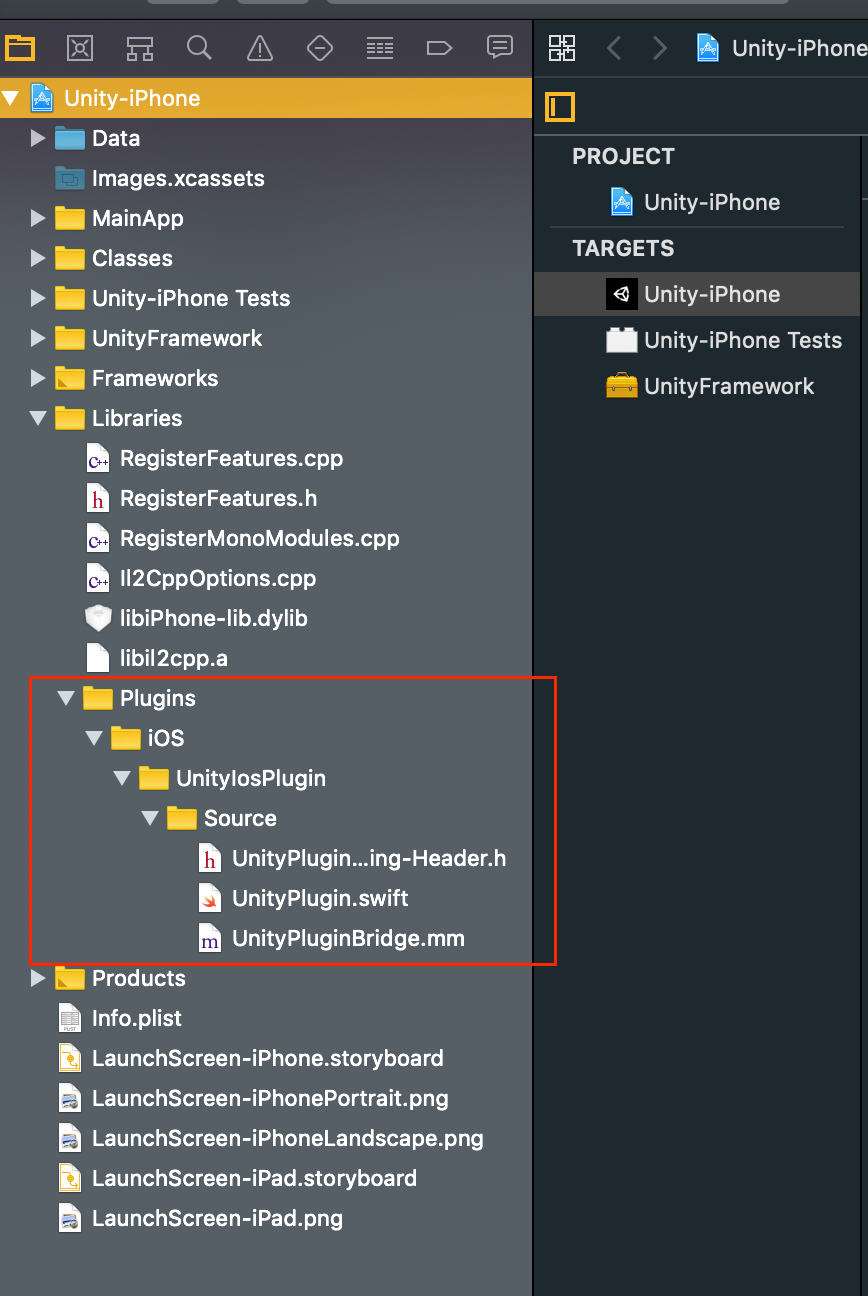Viewport: 868px width, 1296px height.
Task: Select the Breakpoint navigator diamond icon
Action: point(319,47)
